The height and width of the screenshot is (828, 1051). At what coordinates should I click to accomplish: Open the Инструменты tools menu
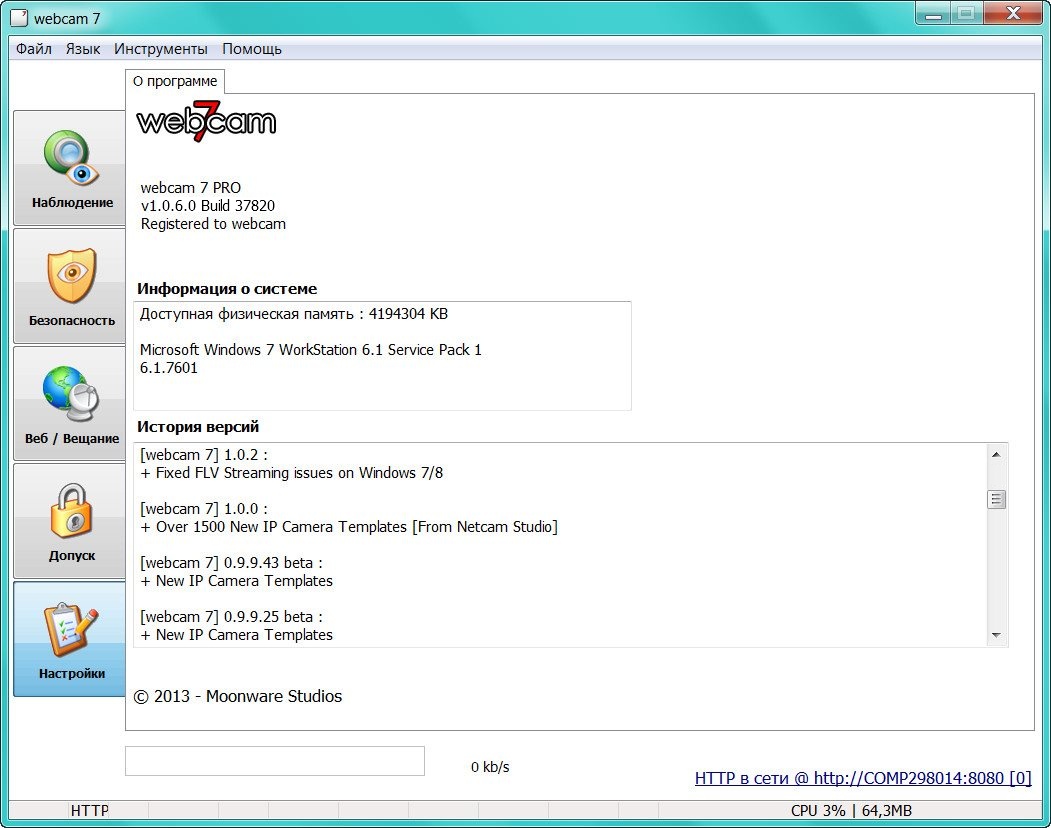pyautogui.click(x=161, y=49)
